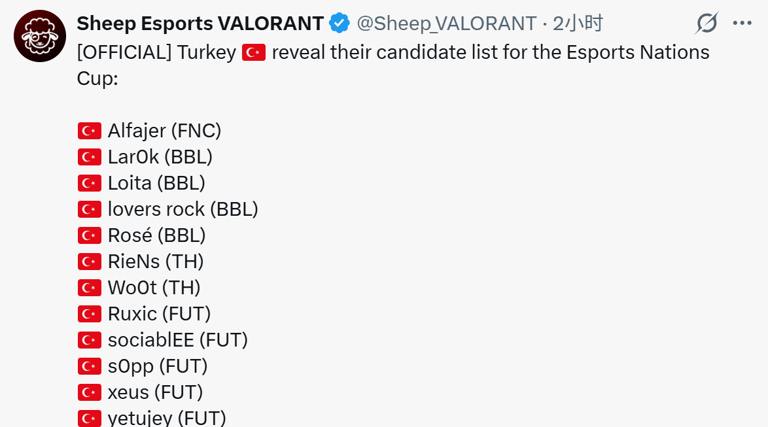768x427 pixels.
Task: Click the sociablEE (FUT) text line
Action: click(177, 340)
